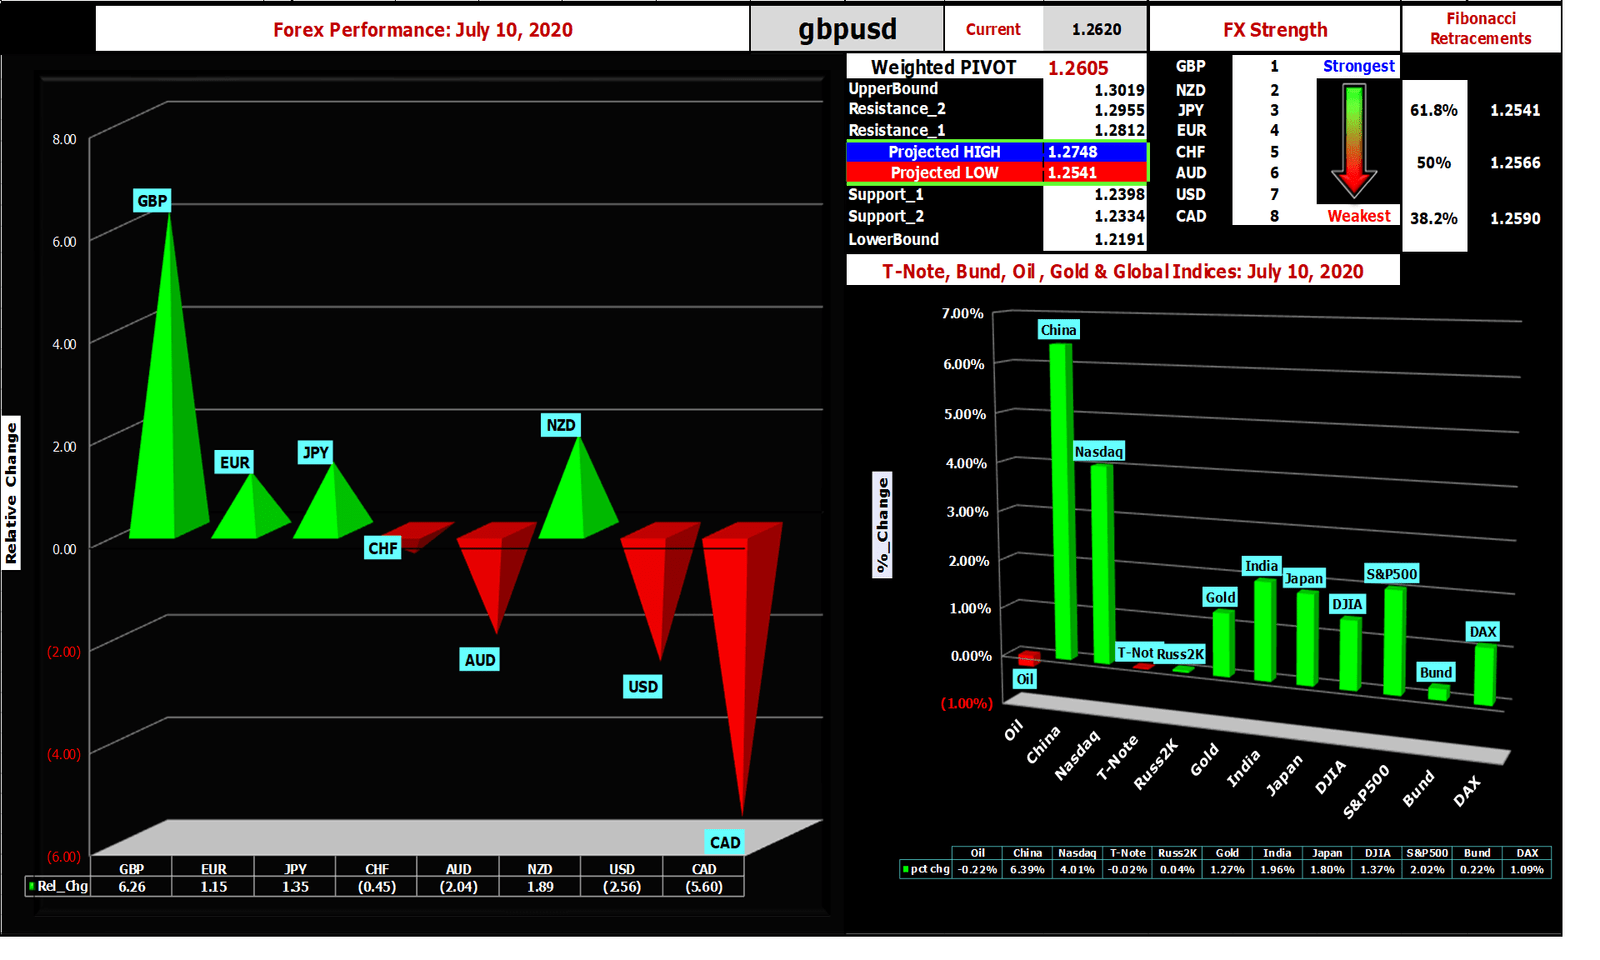Click the FX Strength gradient arrow
The width and height of the screenshot is (1600, 960).
click(1354, 140)
